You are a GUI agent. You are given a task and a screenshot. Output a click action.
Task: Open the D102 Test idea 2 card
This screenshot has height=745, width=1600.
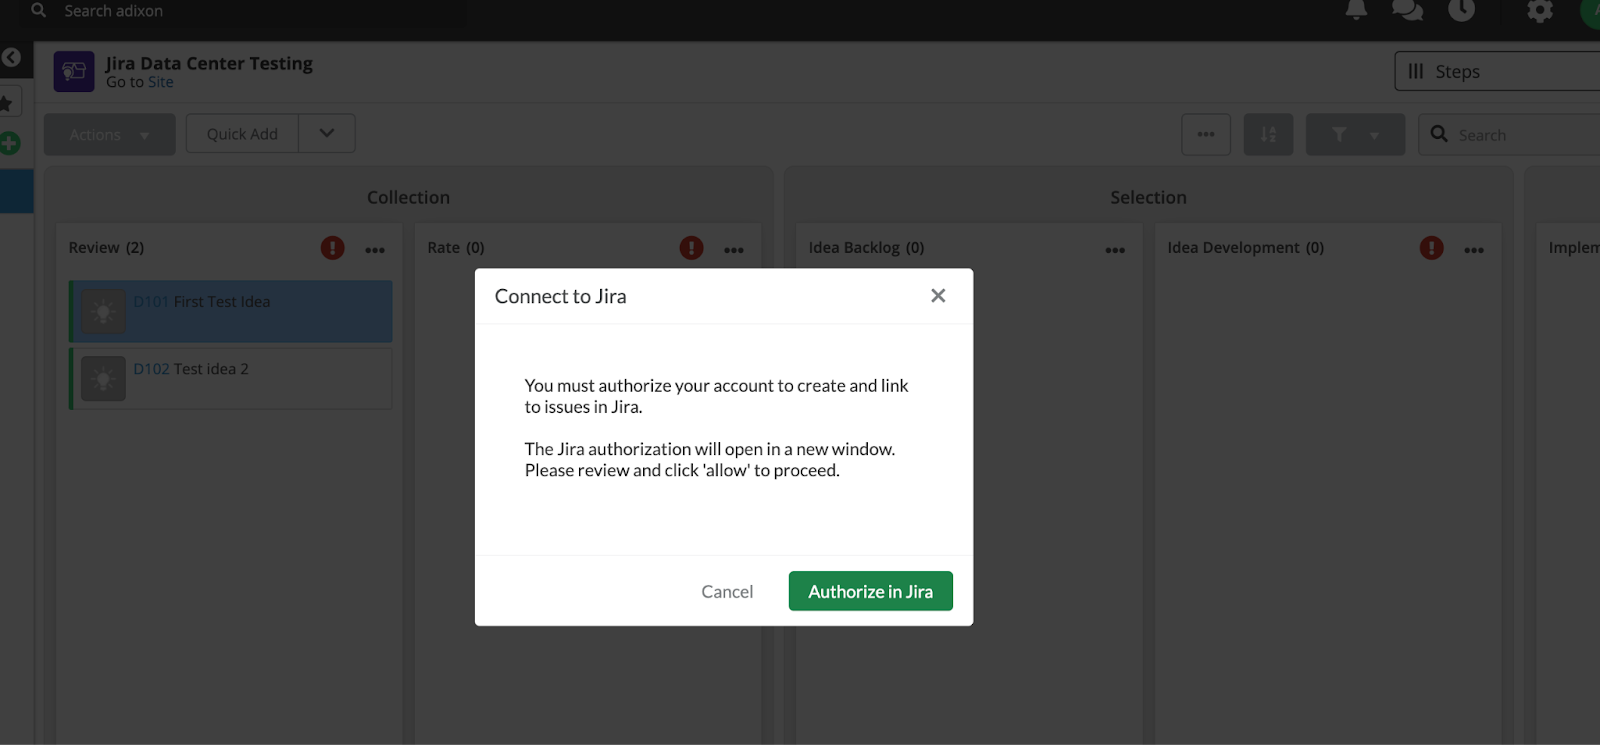pos(231,378)
